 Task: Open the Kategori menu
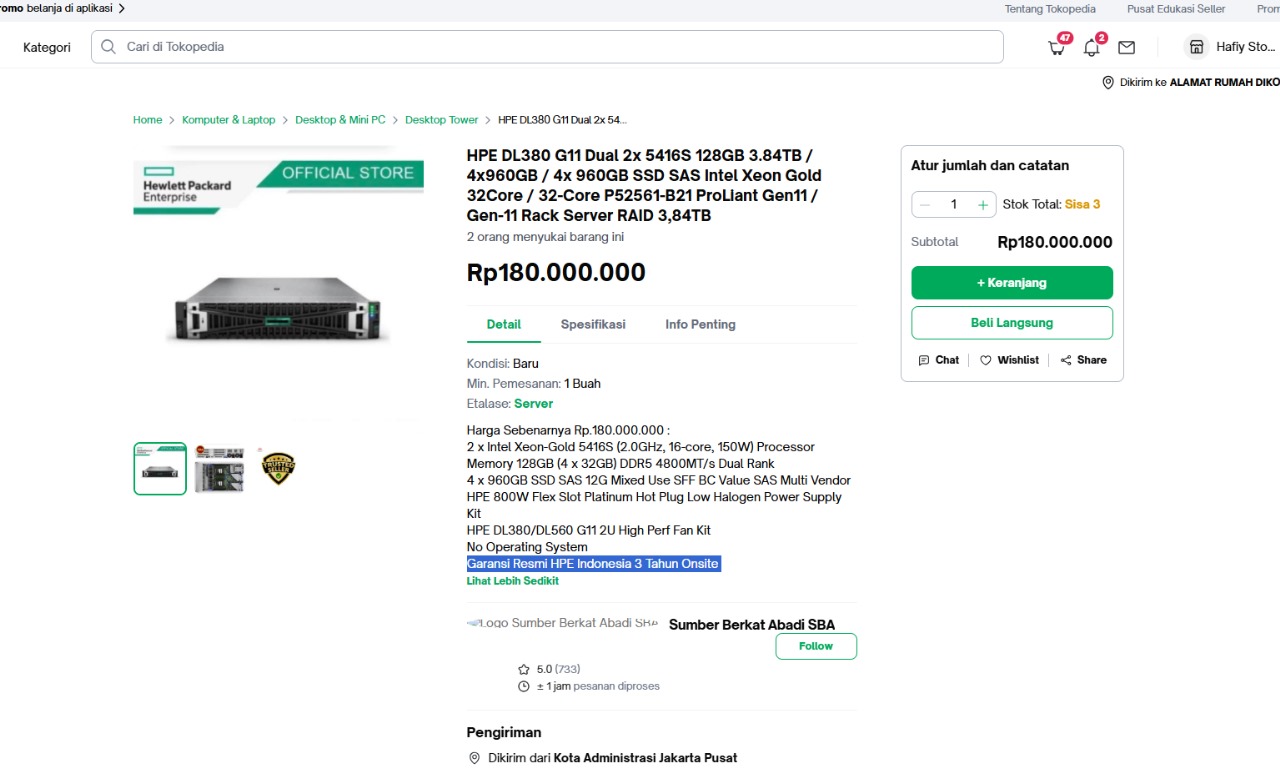tap(47, 47)
